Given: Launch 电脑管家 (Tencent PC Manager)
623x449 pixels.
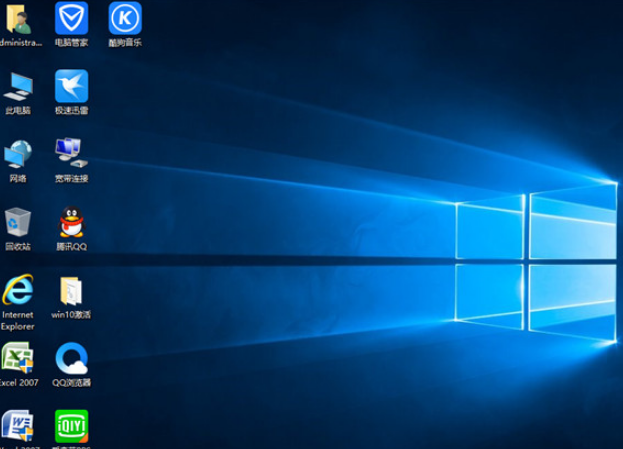Looking at the screenshot, I should coord(71,18).
